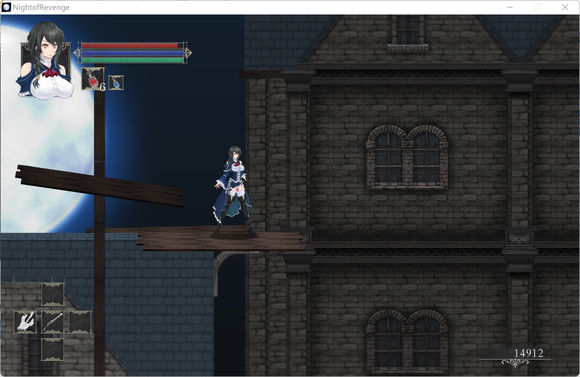
Task: Use the small blue mana potion
Action: (116, 83)
